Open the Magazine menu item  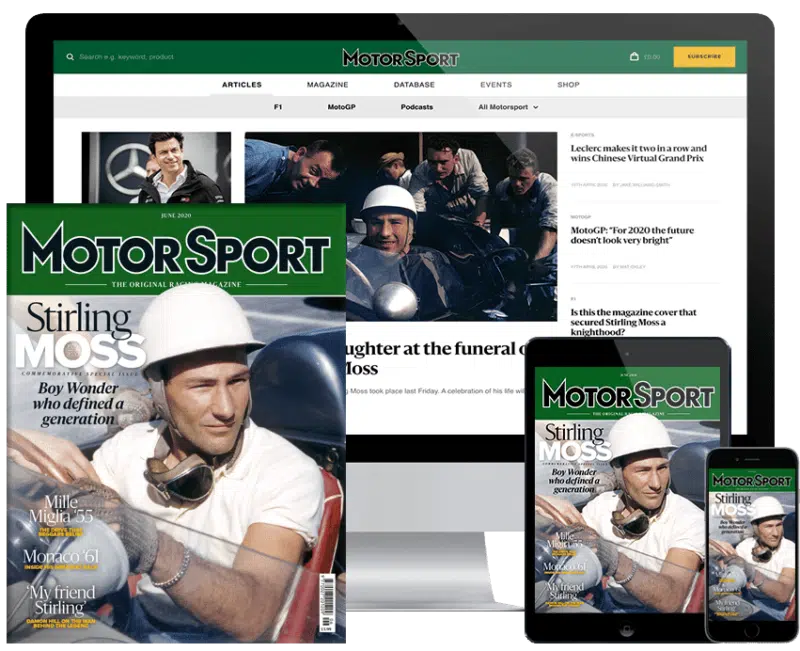coord(328,85)
